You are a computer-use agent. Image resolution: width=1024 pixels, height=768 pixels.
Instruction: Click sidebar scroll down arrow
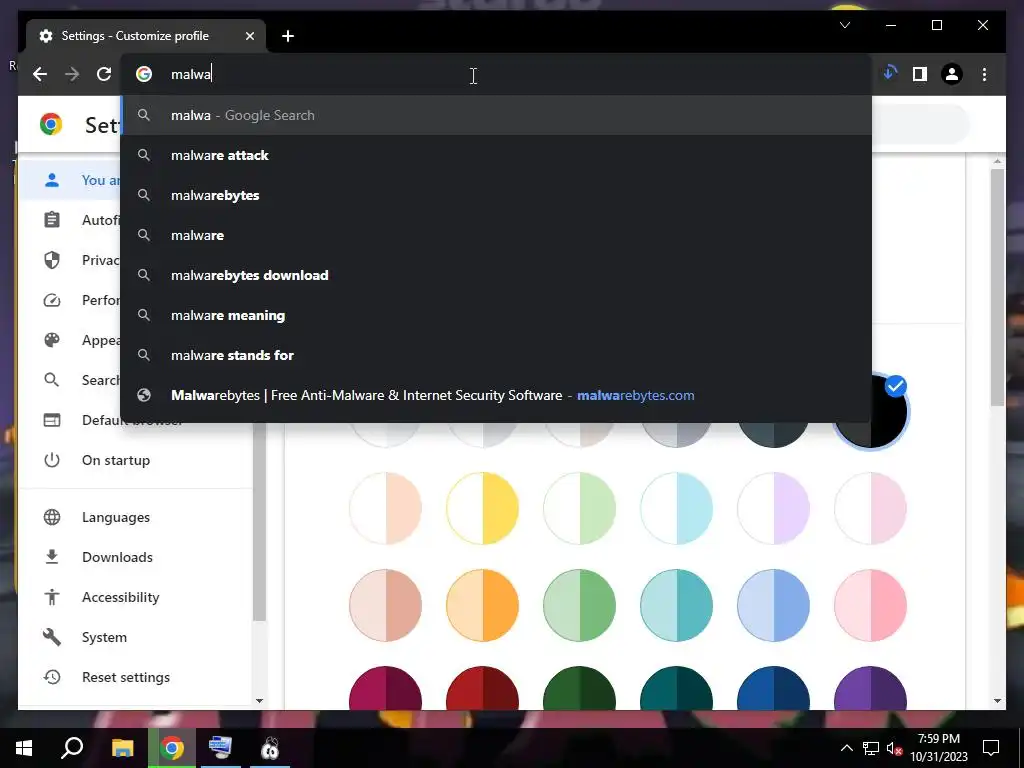[x=259, y=701]
